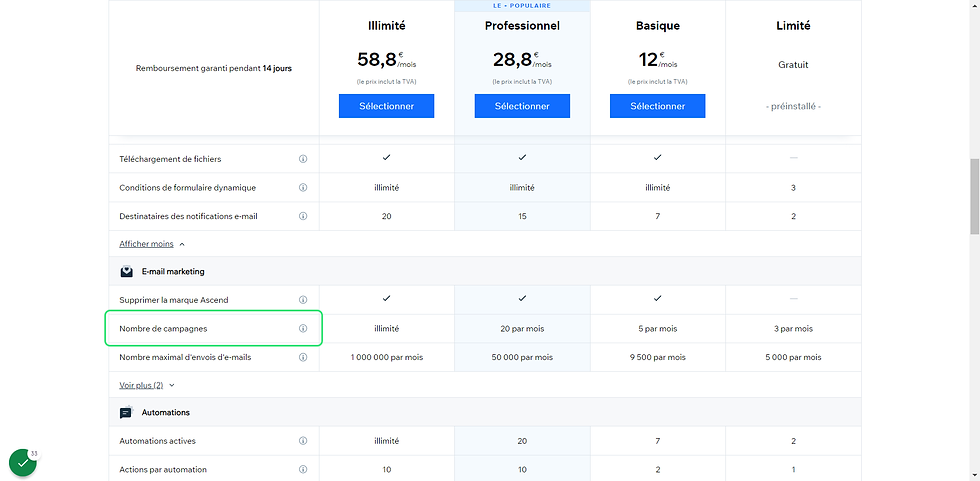Viewport: 980px width, 481px height.
Task: Click the E-mail marketing section title
Action: click(173, 272)
